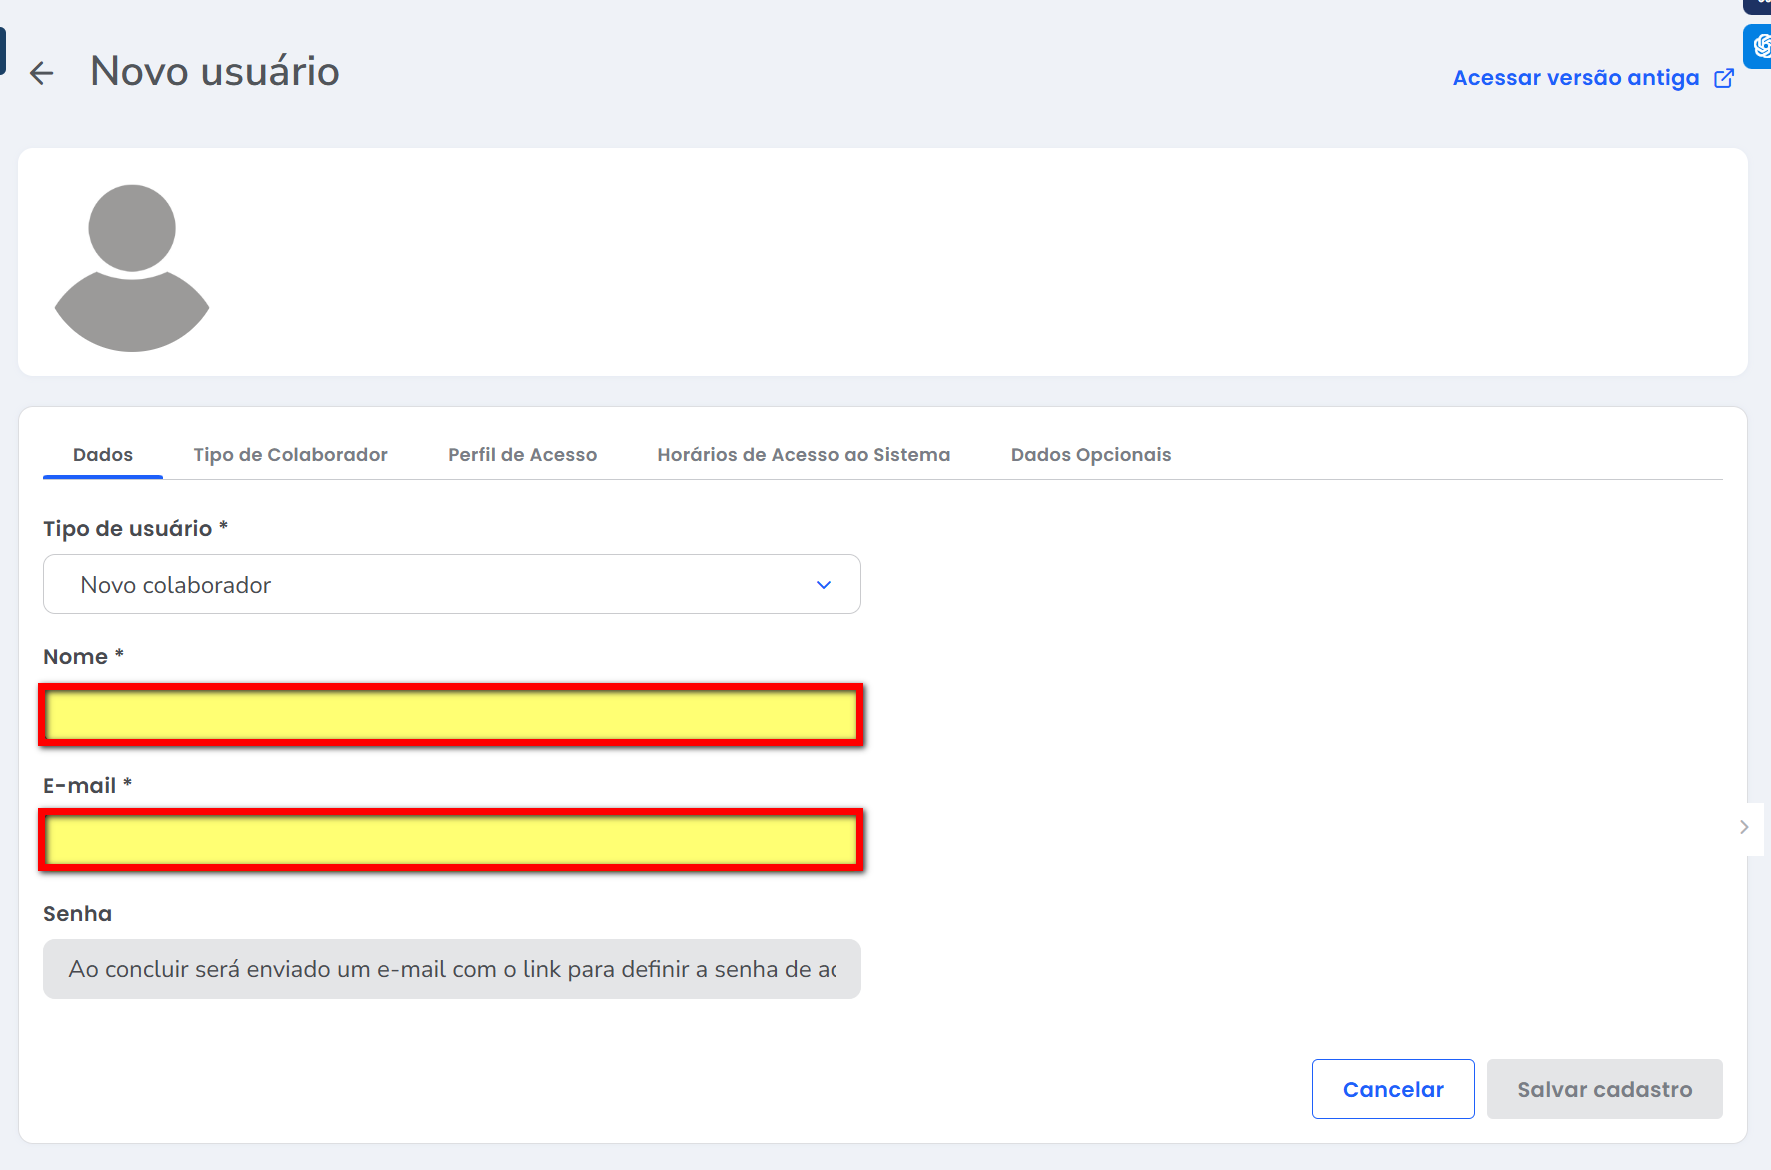The height and width of the screenshot is (1170, 1771).
Task: Open the Dados Opcionais tab
Action: point(1090,455)
